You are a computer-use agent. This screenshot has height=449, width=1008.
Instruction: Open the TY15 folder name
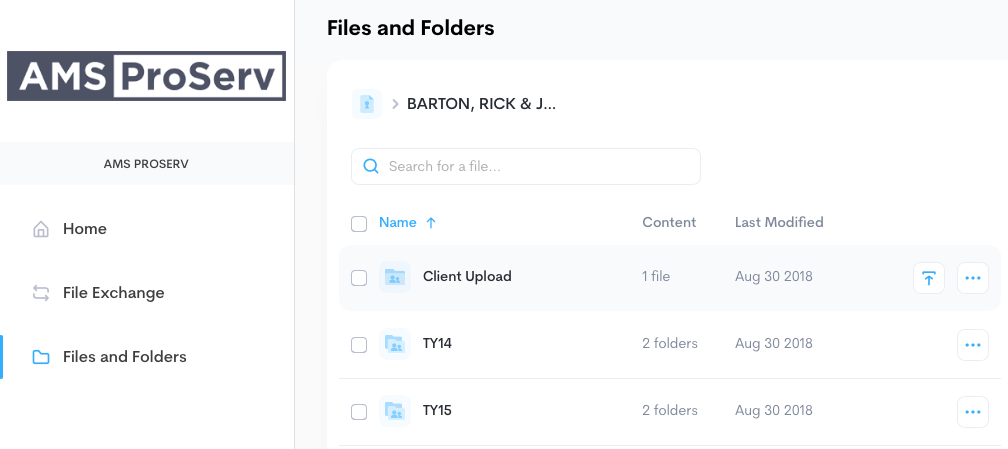tap(437, 410)
